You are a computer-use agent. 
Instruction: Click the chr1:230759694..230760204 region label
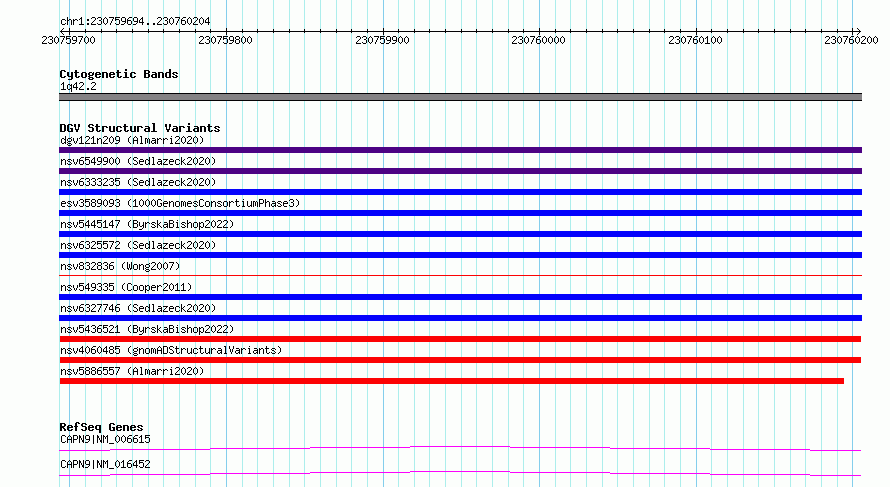(x=135, y=21)
